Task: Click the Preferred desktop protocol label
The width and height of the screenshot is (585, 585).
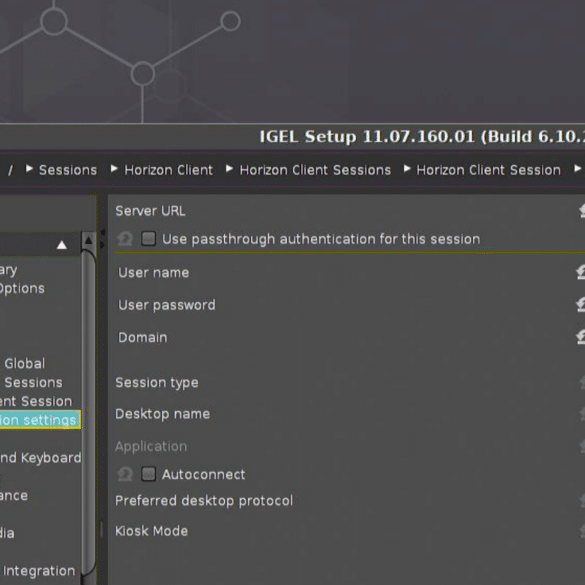Action: point(204,501)
